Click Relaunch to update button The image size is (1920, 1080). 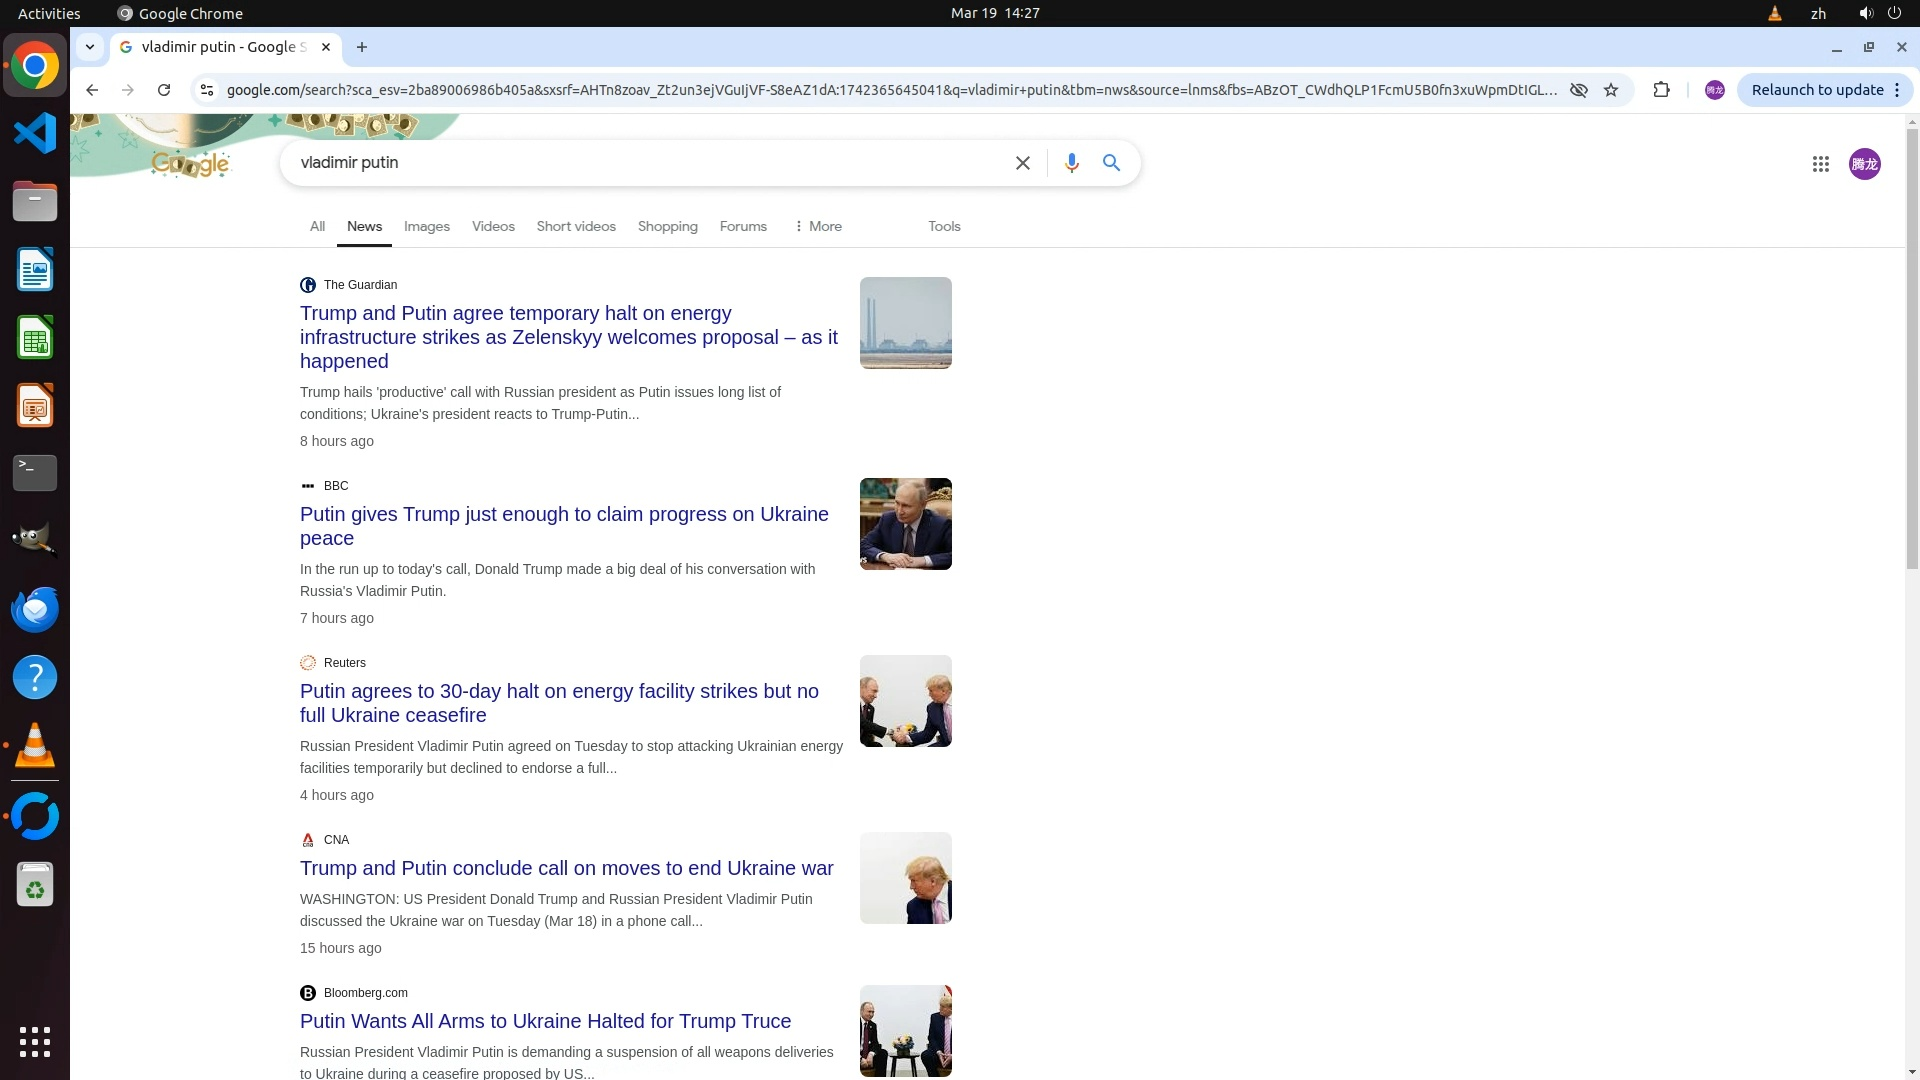click(x=1816, y=90)
